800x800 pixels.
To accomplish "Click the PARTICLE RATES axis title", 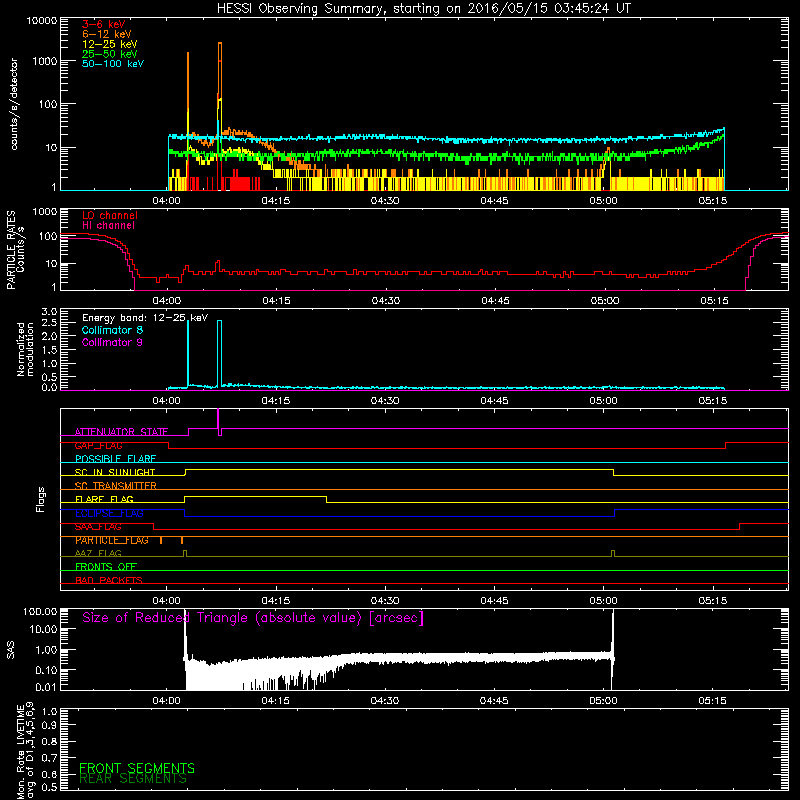I will pos(11,249).
